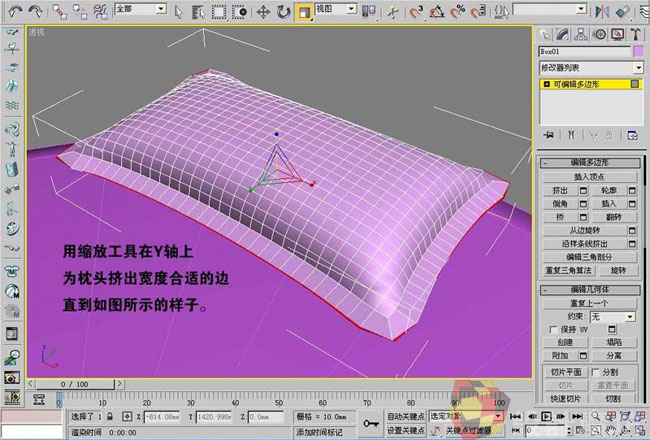Image resolution: width=650 pixels, height=440 pixels.
Task: Click the Pin Stack icon below modifier stack
Action: [549, 135]
